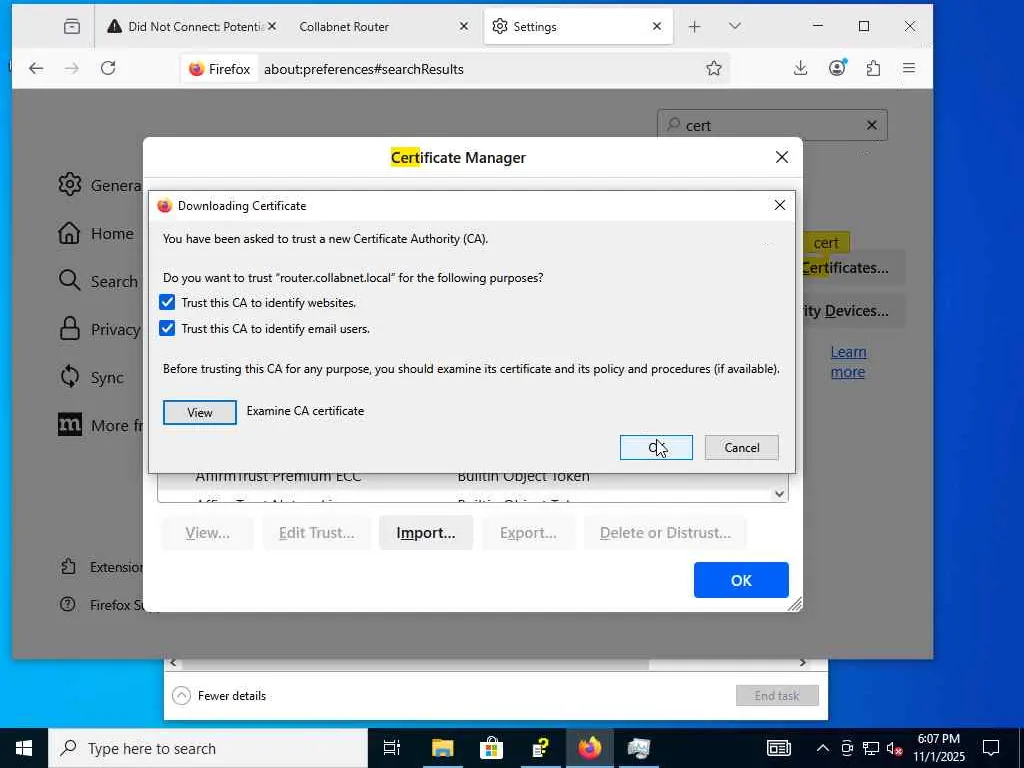Open the Windows Start menu

[24, 748]
